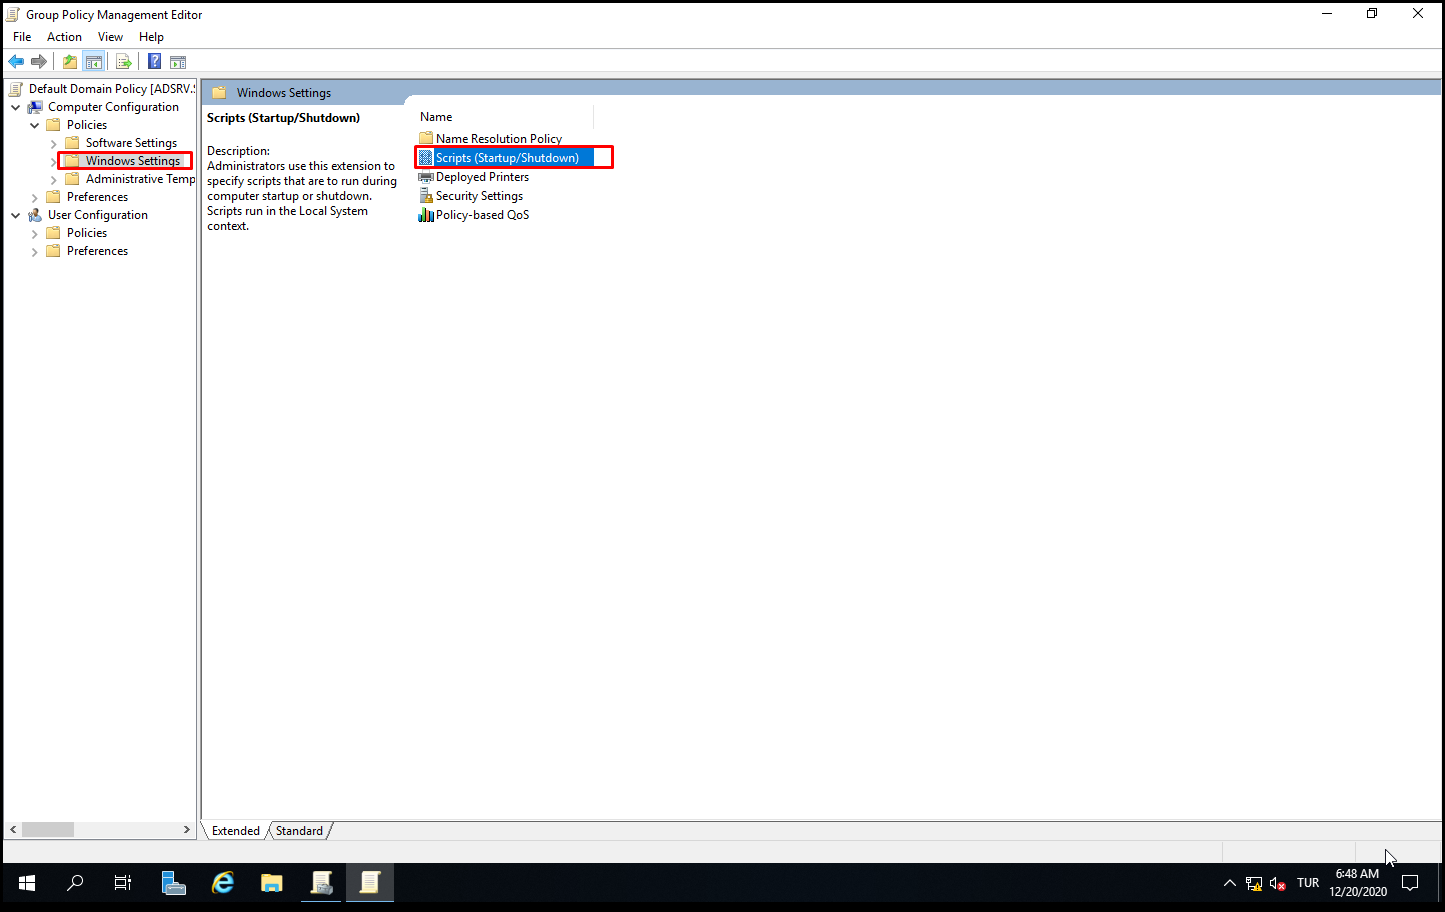1445x912 pixels.
Task: Click the Administrative Templates folder icon
Action: pos(72,179)
